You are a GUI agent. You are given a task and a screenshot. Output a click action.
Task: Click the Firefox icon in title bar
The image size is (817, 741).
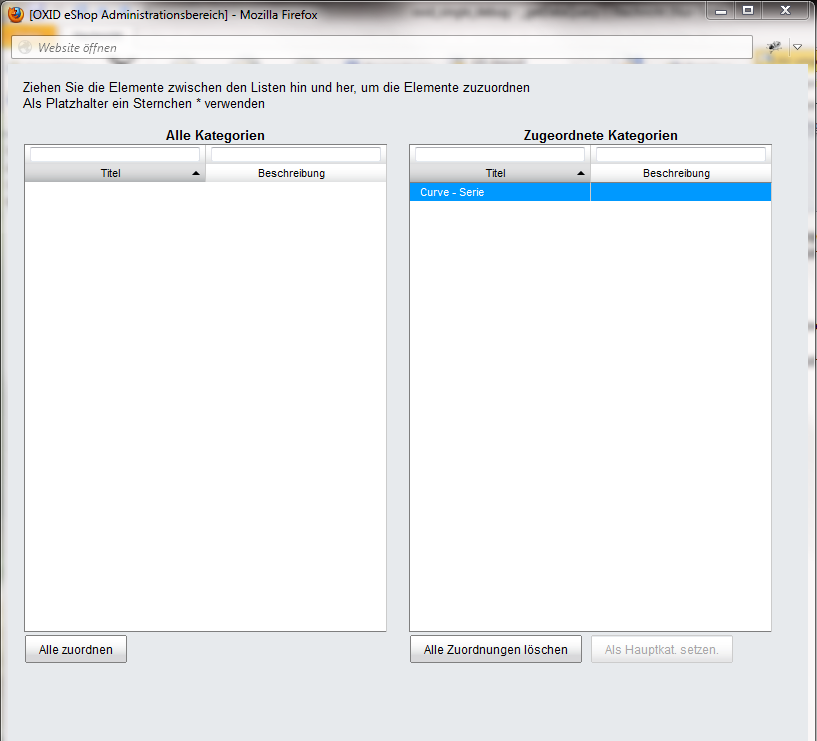click(15, 14)
